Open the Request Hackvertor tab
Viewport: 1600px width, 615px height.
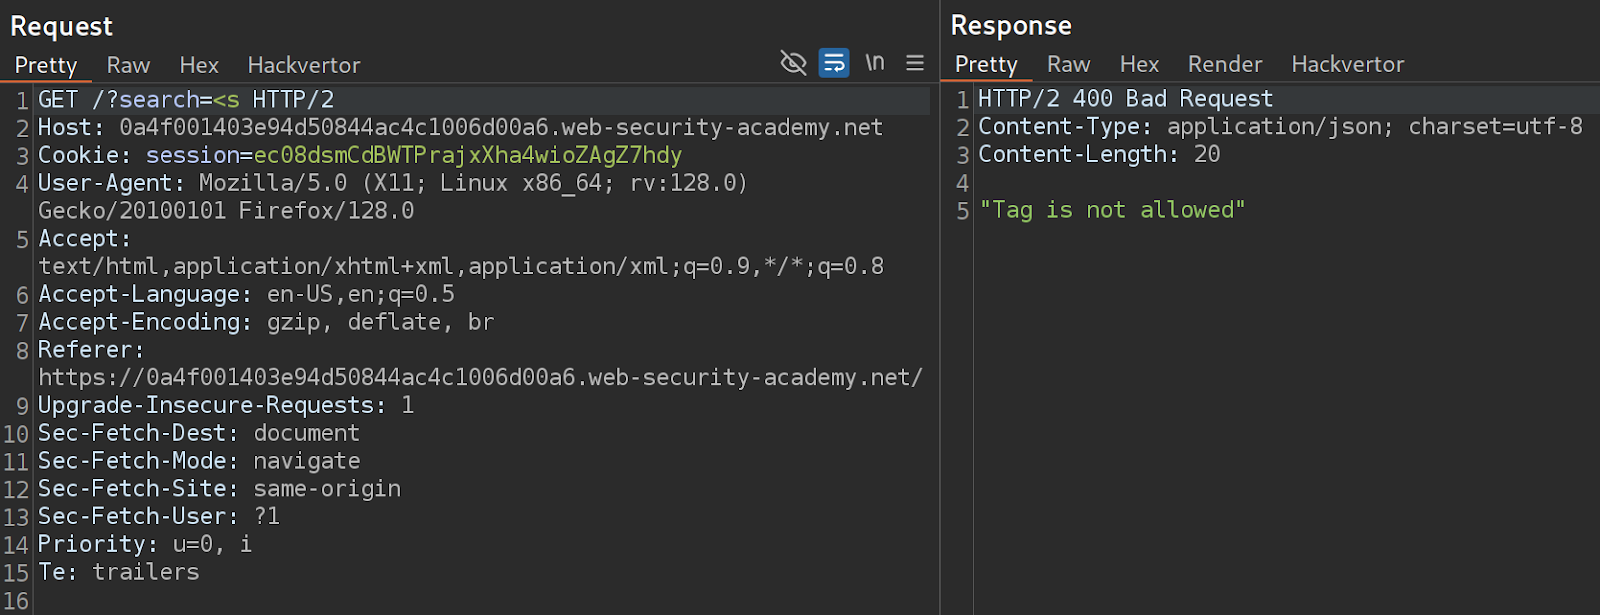(x=304, y=65)
